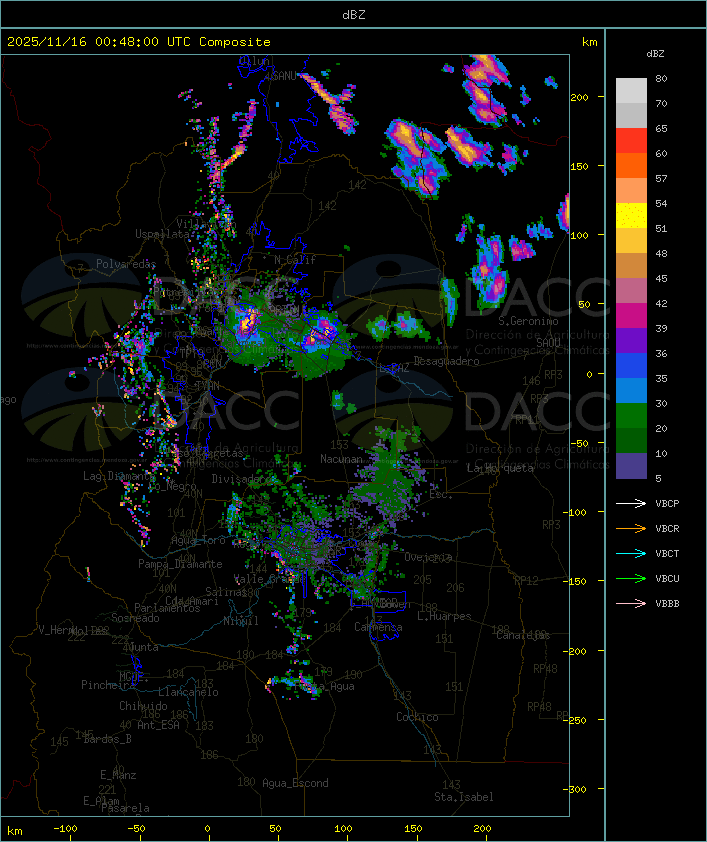This screenshot has height=842, width=707.
Task: Pick the light orange 57 dBZ swatch
Action: [x=631, y=191]
